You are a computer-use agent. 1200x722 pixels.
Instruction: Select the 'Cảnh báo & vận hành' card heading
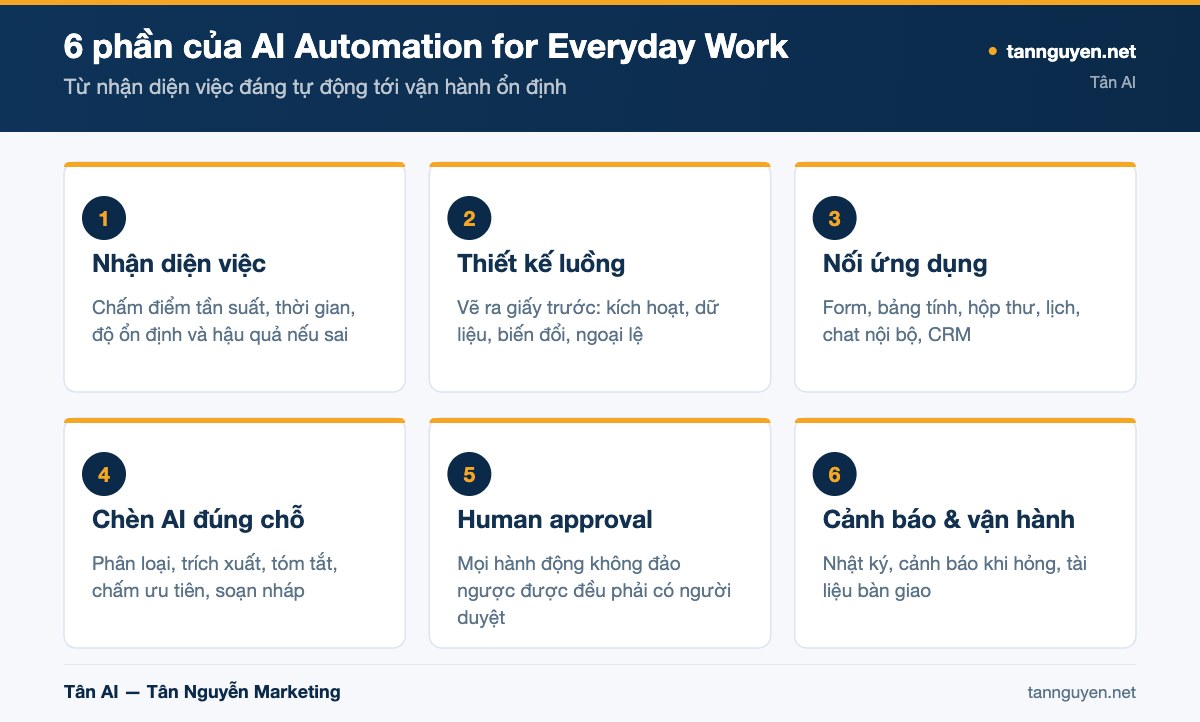click(949, 520)
